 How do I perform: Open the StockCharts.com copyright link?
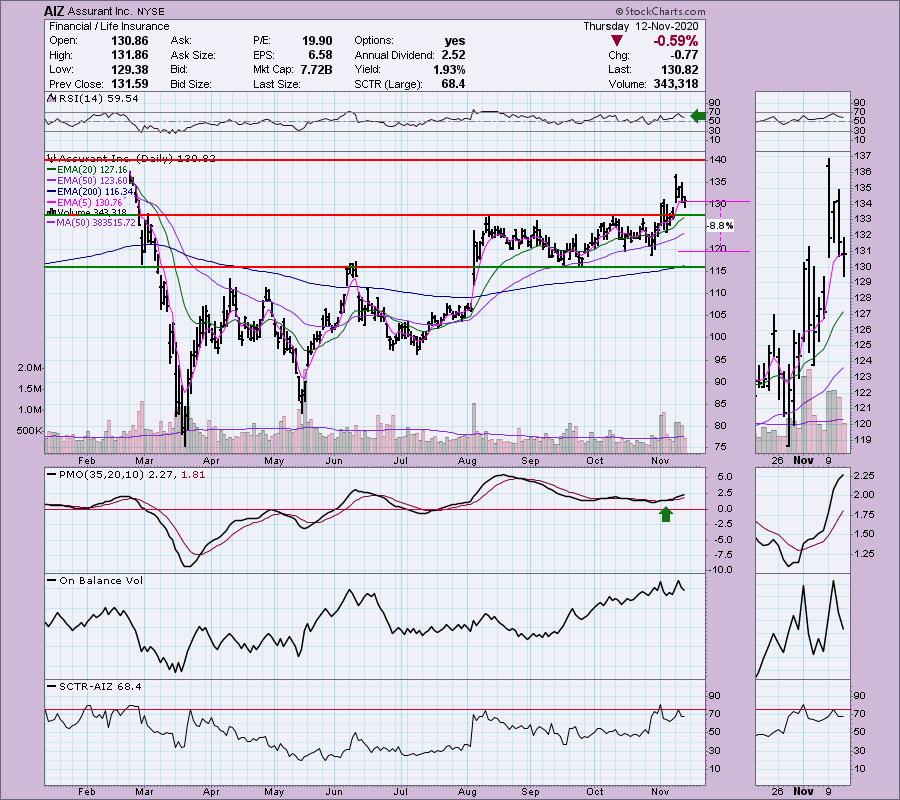click(x=660, y=11)
